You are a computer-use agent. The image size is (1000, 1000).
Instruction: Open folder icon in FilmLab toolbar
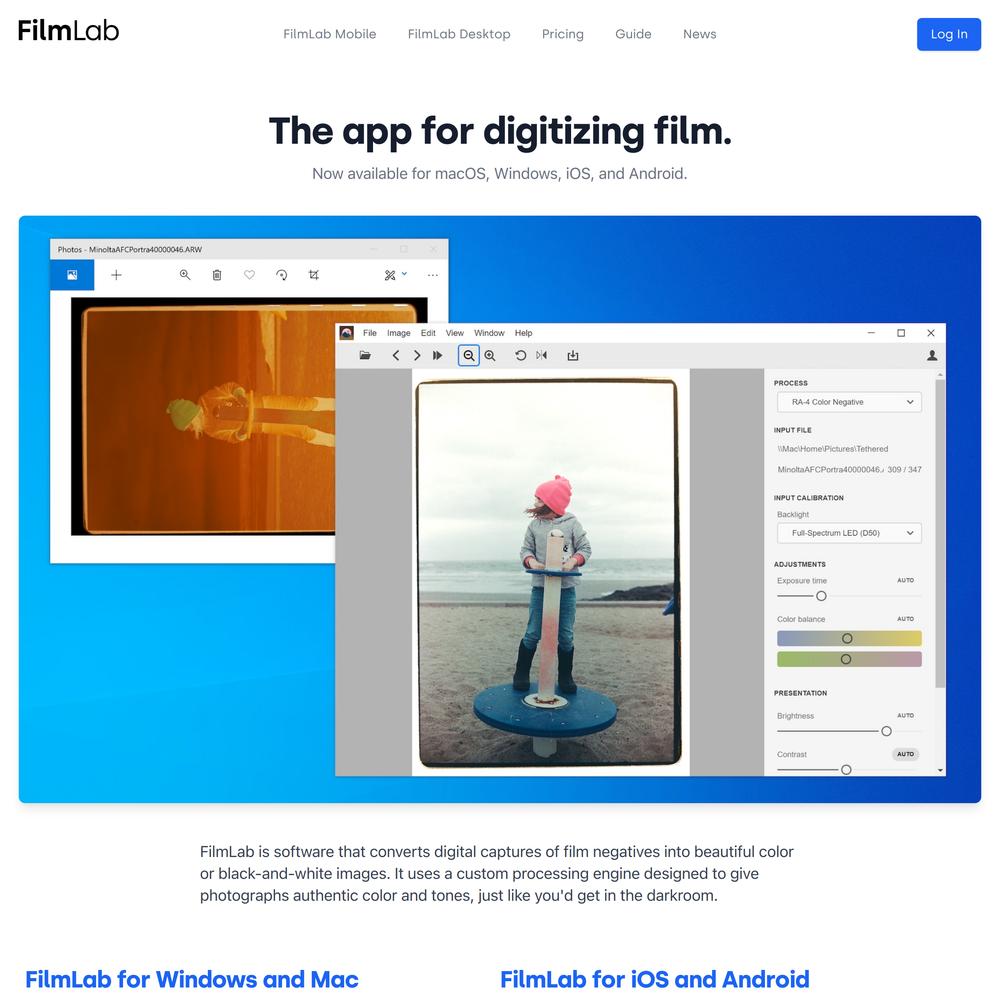coord(365,355)
